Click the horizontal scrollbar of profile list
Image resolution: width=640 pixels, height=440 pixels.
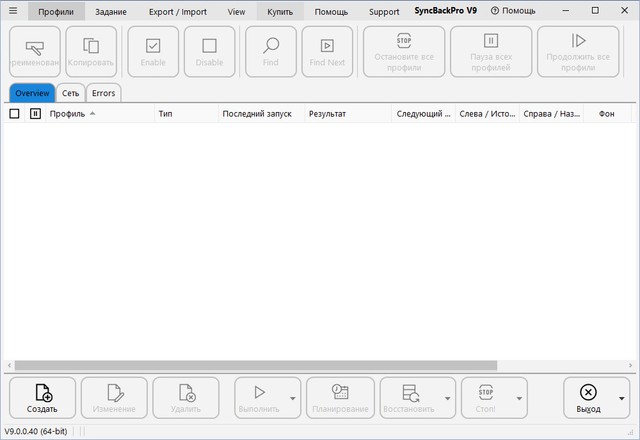[300, 365]
